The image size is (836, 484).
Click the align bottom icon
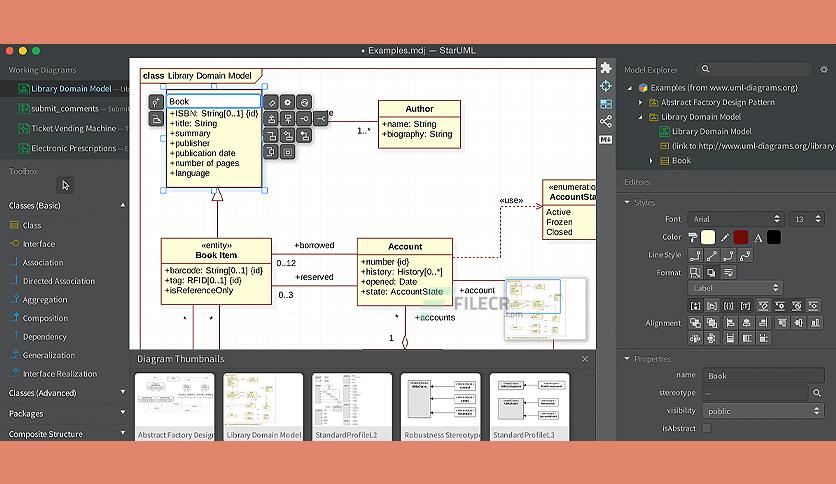(815, 322)
